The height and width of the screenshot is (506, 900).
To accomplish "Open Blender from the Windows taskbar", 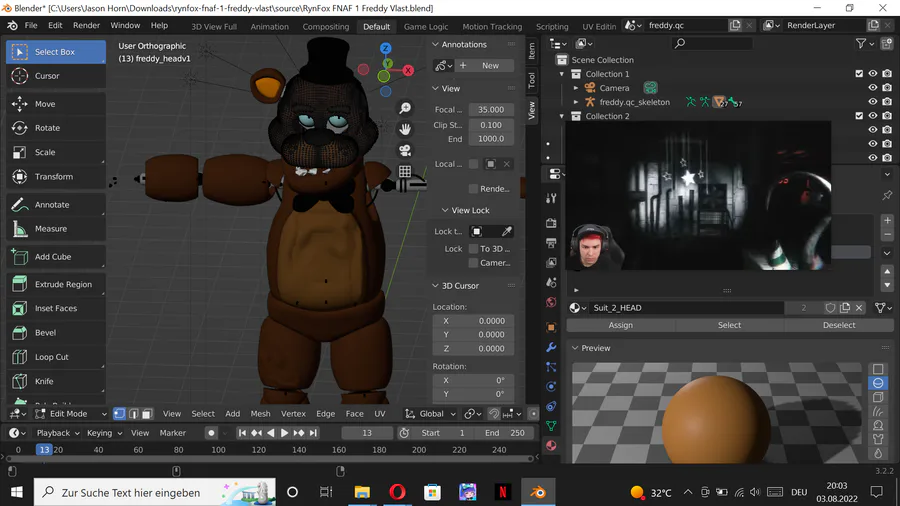I will (538, 492).
